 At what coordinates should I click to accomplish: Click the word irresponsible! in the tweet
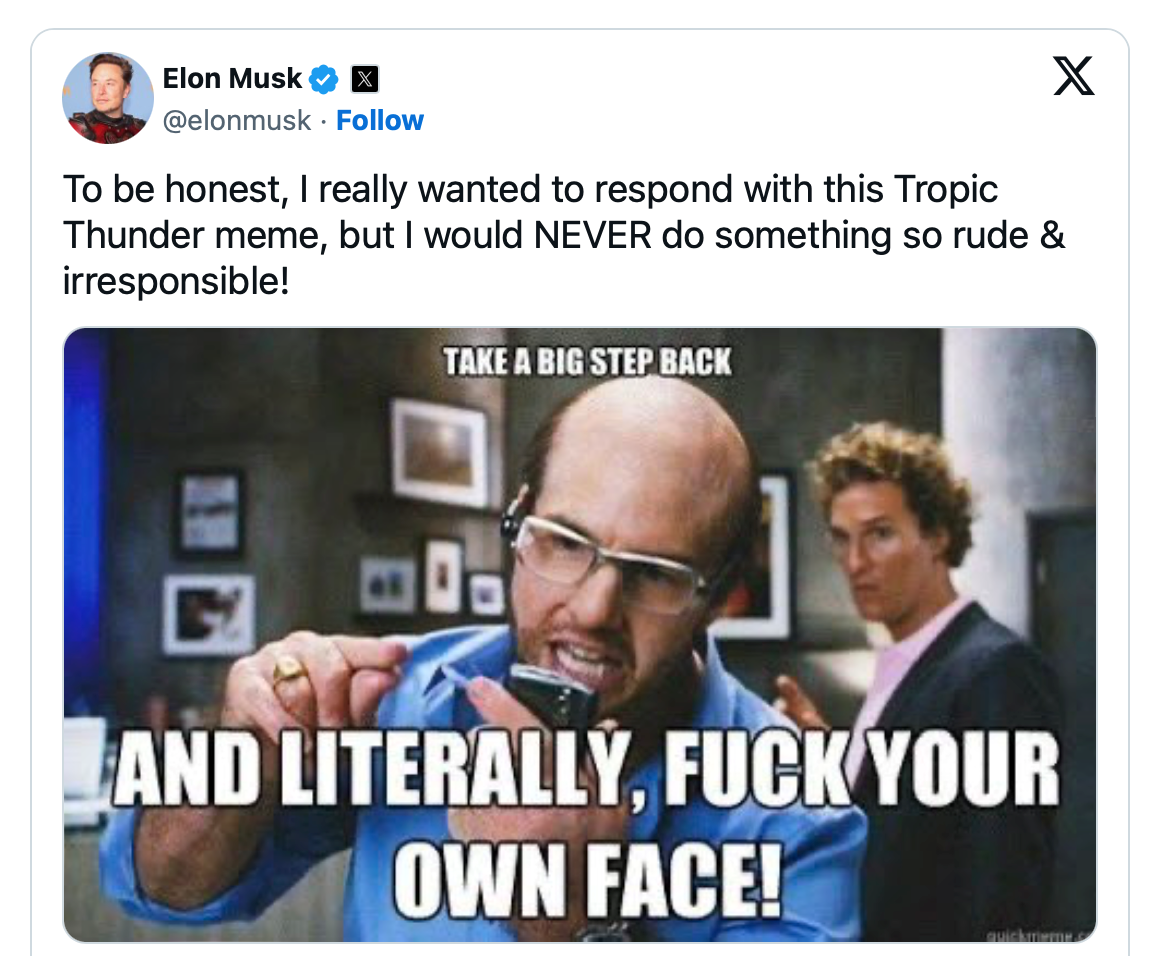click(176, 282)
